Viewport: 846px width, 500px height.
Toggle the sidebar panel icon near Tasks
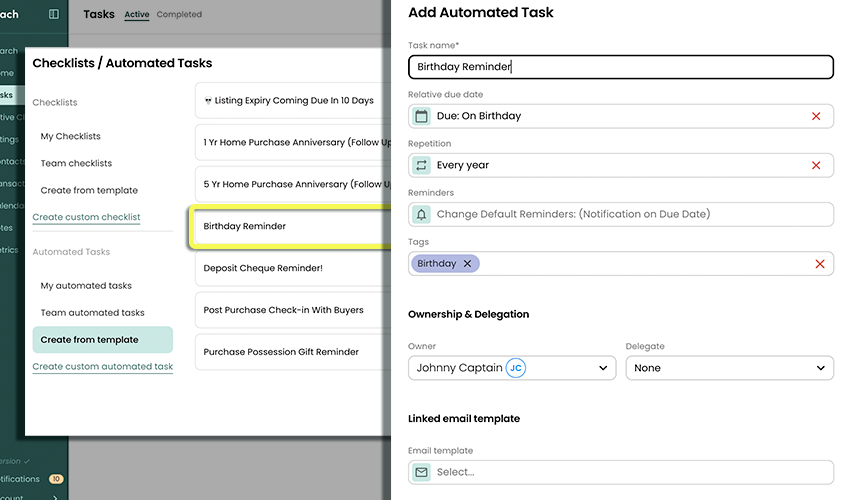54,14
